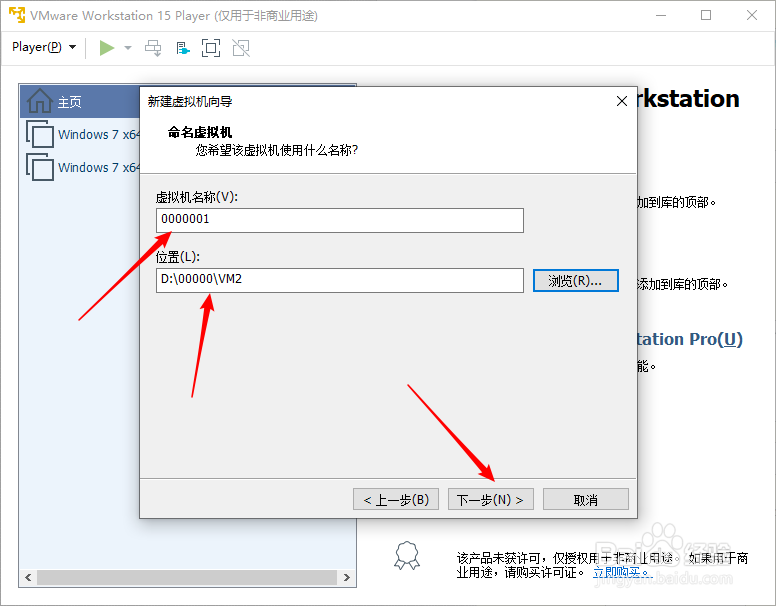
Task: Select the first Windows 7 x64 VM
Action: (x=83, y=134)
